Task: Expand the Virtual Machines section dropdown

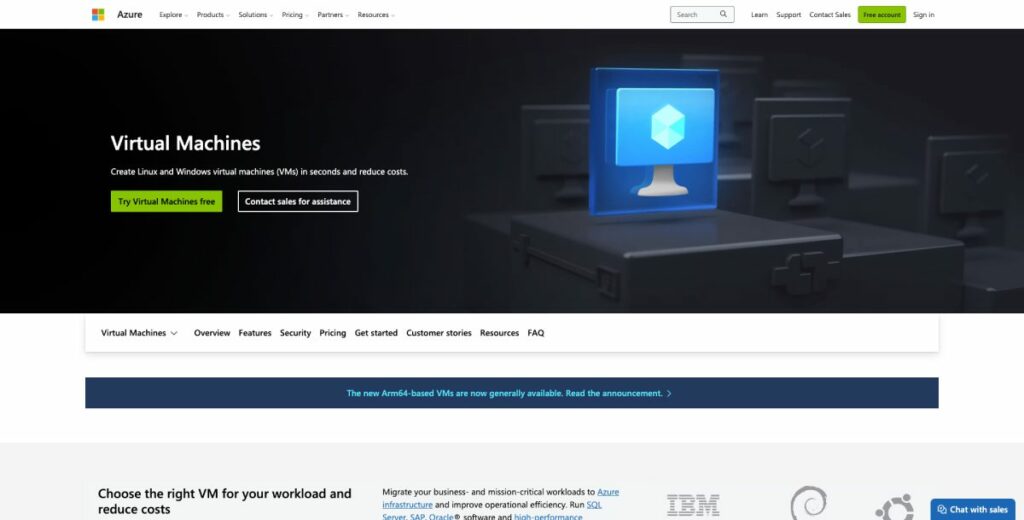Action: point(139,333)
